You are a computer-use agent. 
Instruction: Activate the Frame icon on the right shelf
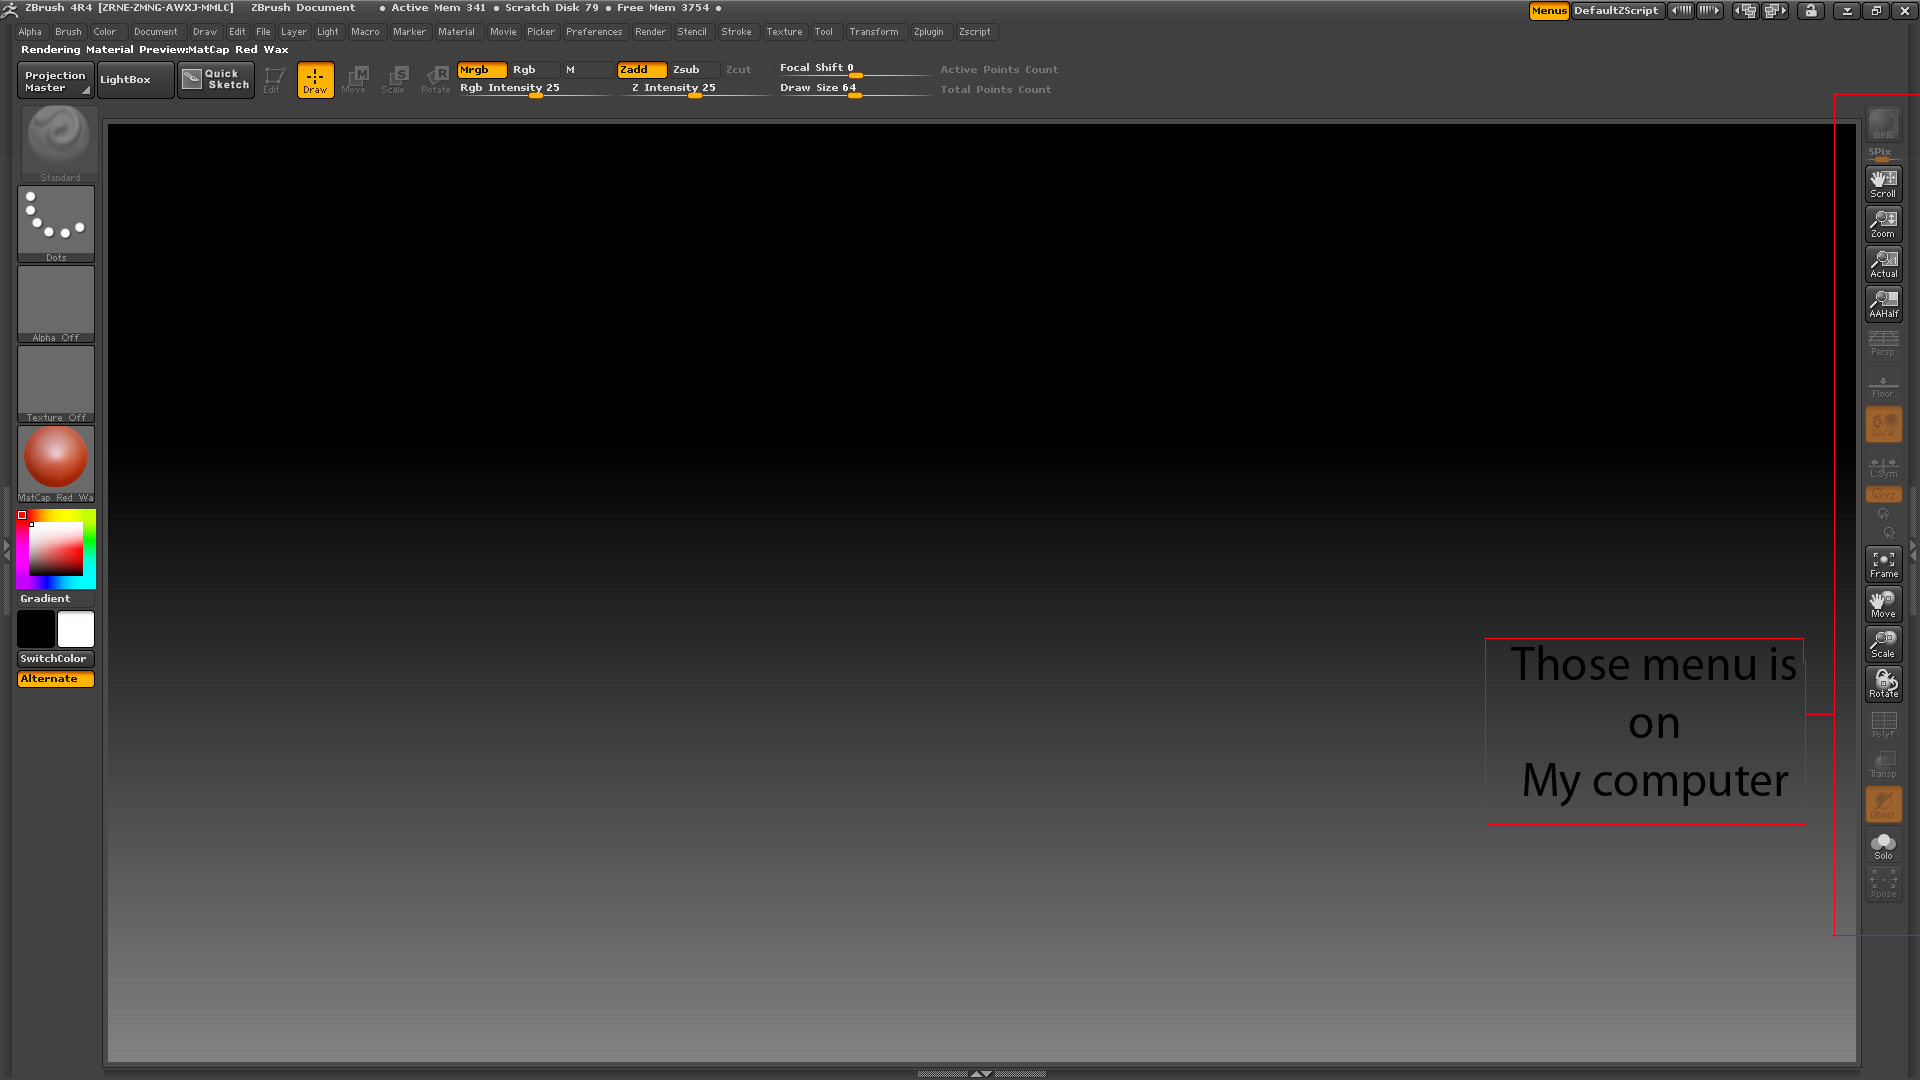[1883, 562]
